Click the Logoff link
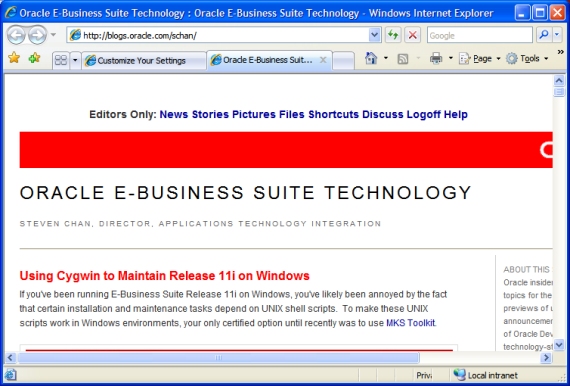The width and height of the screenshot is (570, 386). [x=424, y=114]
